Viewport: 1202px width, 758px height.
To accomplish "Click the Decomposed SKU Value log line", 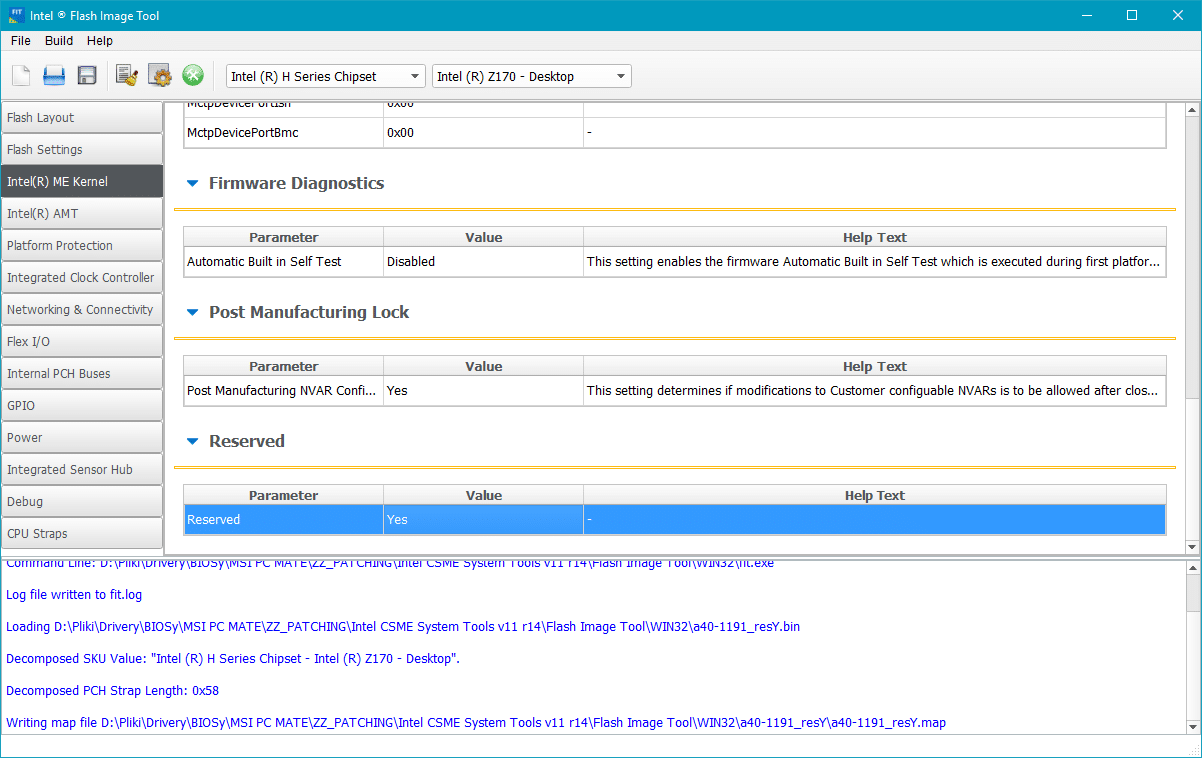I will point(233,659).
